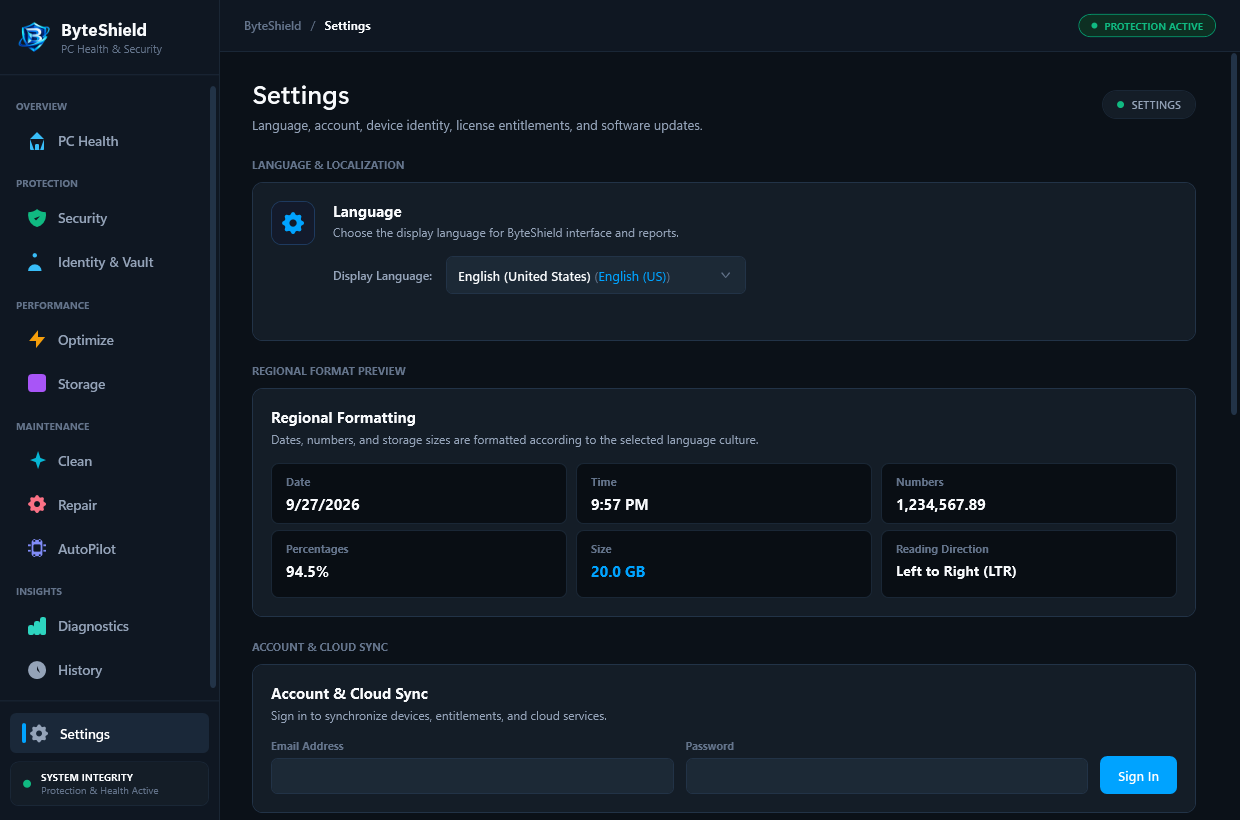Open the Repair page
This screenshot has height=820, width=1240.
pyautogui.click(x=109, y=505)
